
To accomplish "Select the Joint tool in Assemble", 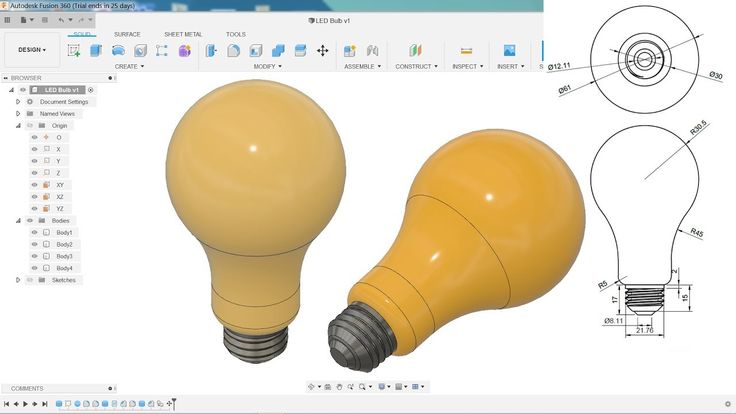I will click(x=372, y=50).
